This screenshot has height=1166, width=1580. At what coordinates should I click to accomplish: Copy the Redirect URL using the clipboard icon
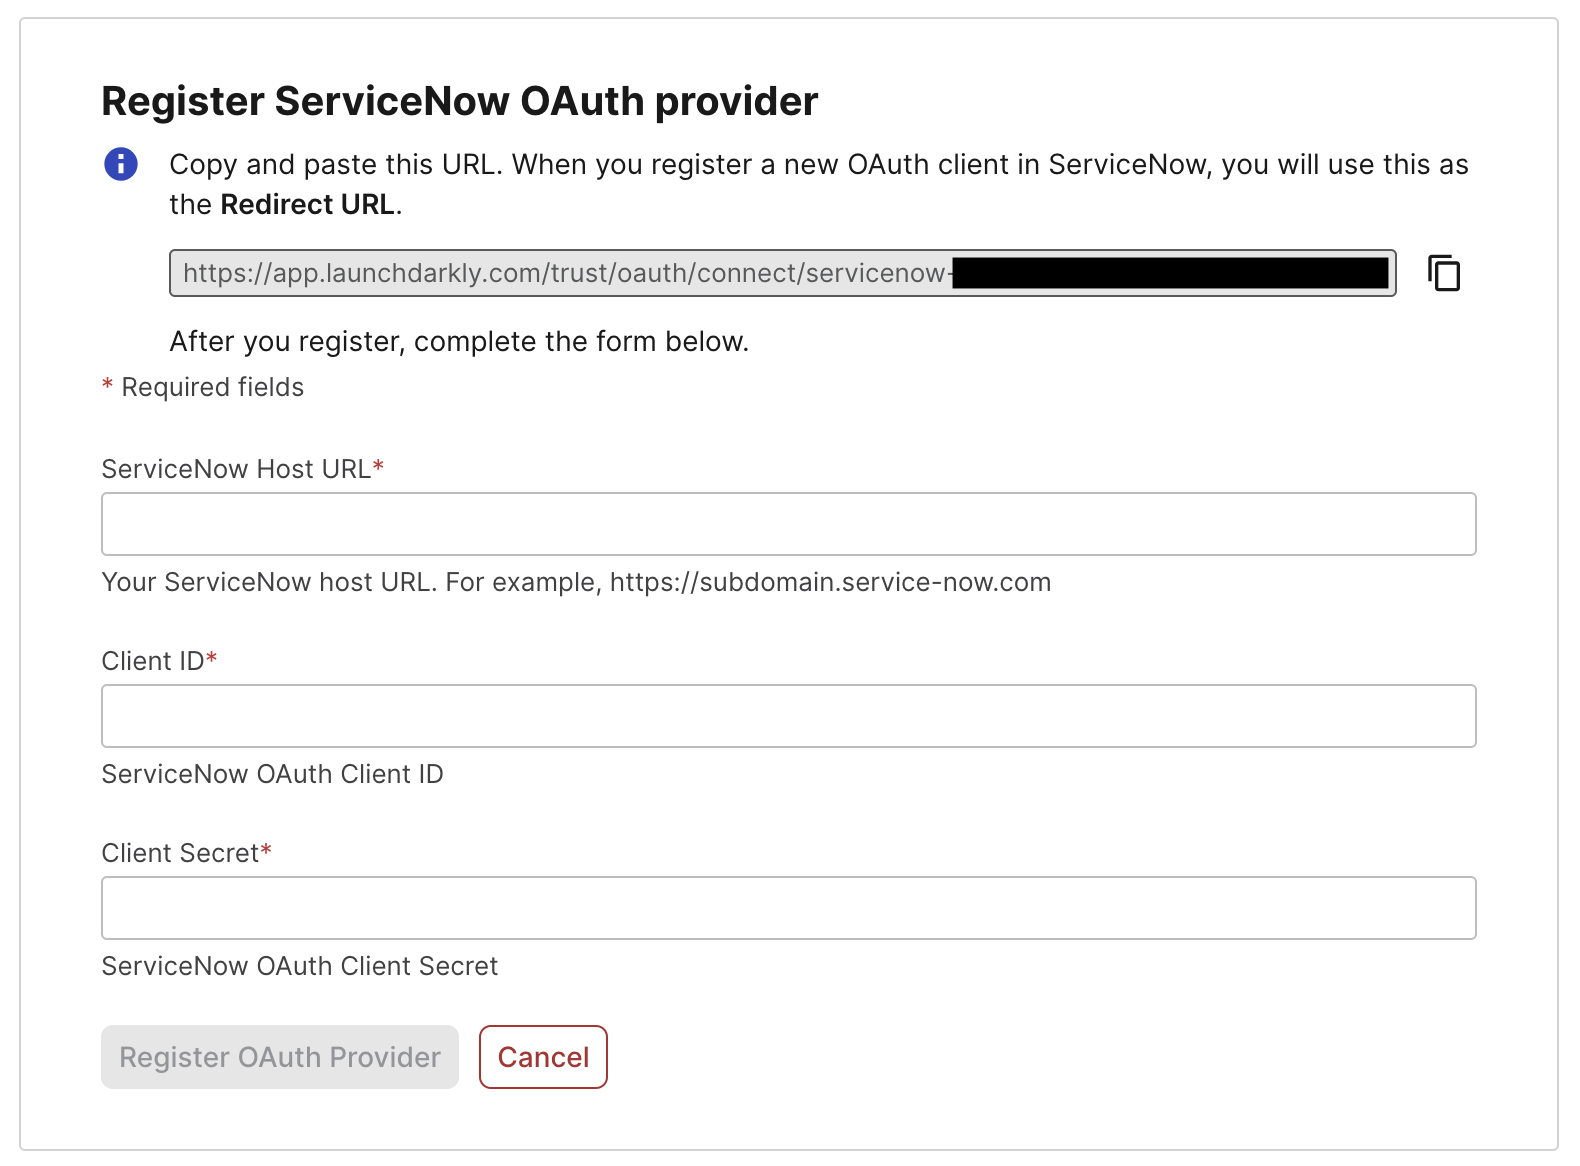coord(1444,273)
